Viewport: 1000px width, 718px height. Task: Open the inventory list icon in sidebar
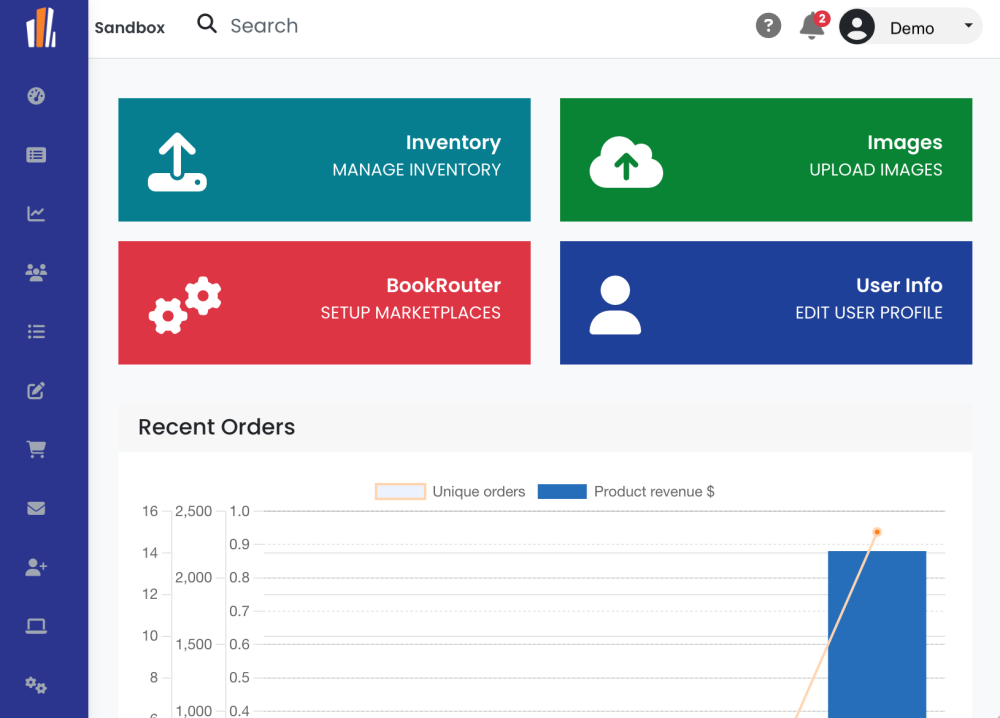click(x=36, y=154)
